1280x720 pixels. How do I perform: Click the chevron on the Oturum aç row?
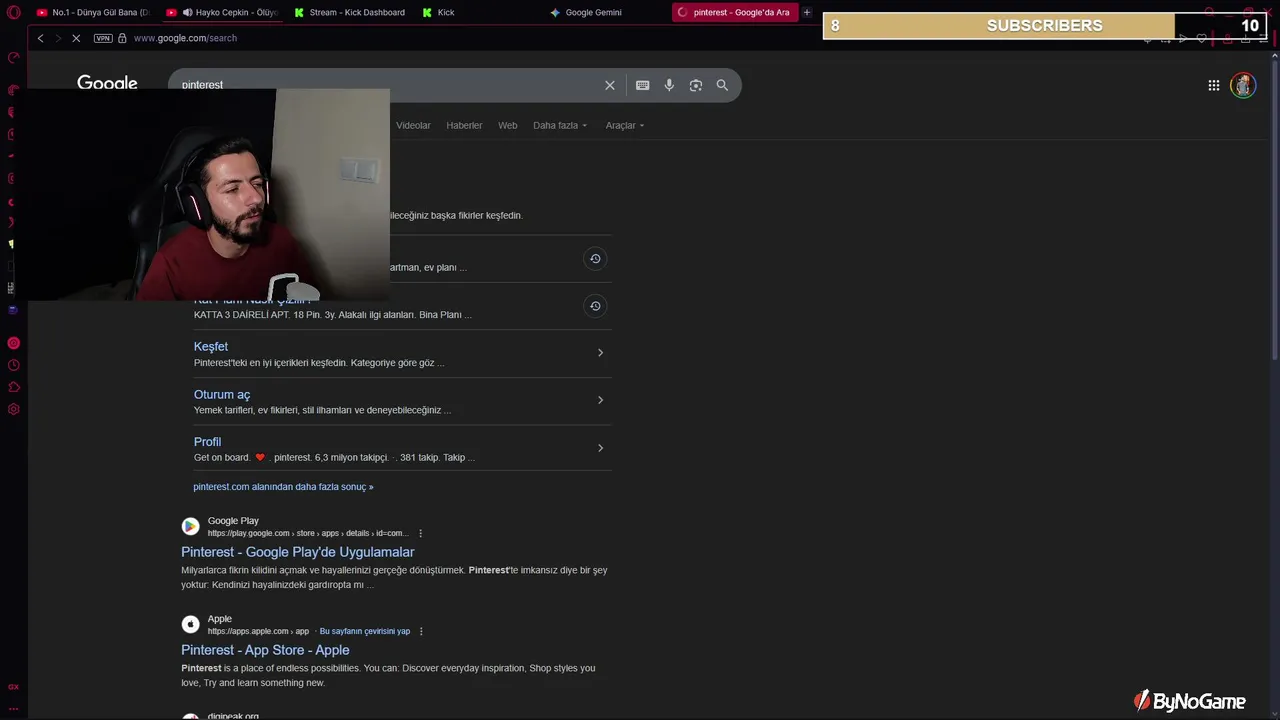[600, 400]
